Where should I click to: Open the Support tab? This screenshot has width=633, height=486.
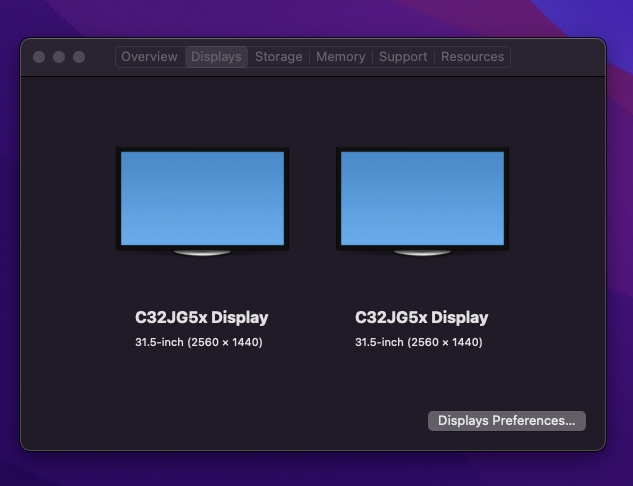pyautogui.click(x=403, y=57)
